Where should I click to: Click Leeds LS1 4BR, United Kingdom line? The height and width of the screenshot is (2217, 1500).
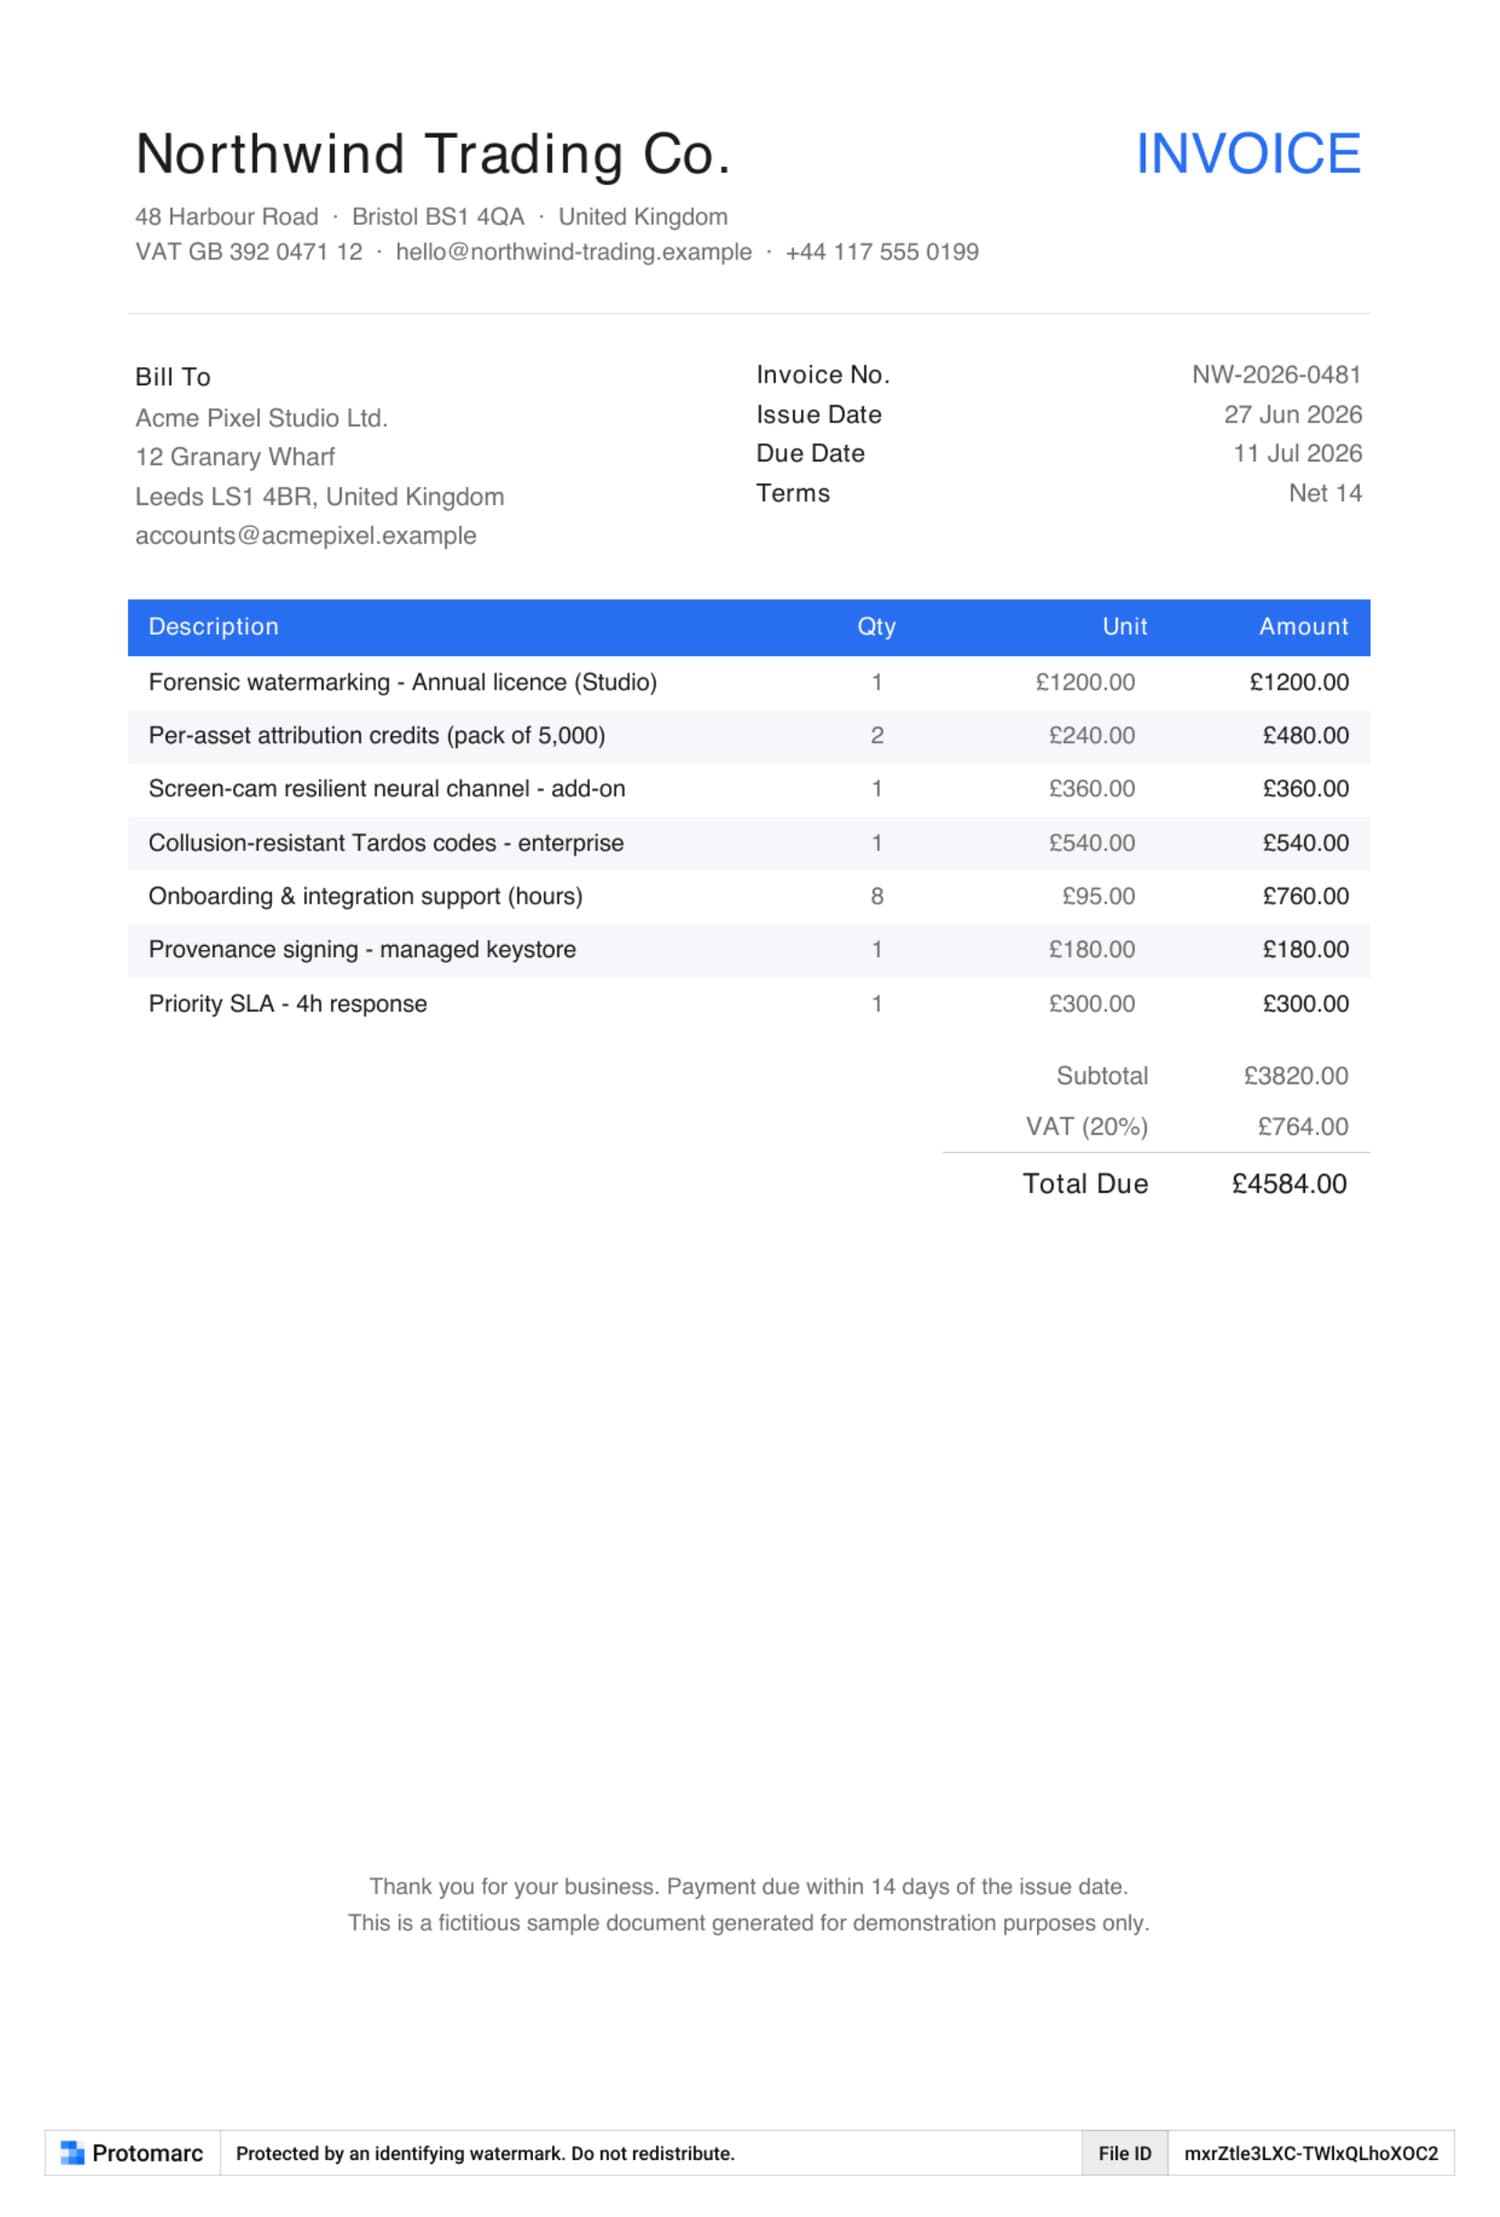click(320, 497)
